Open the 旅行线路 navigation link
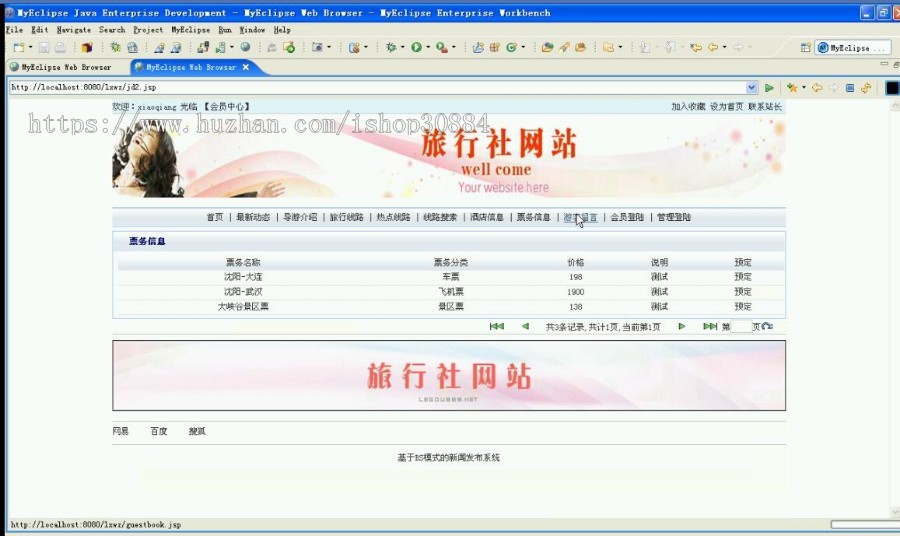This screenshot has height=536, width=900. [347, 217]
